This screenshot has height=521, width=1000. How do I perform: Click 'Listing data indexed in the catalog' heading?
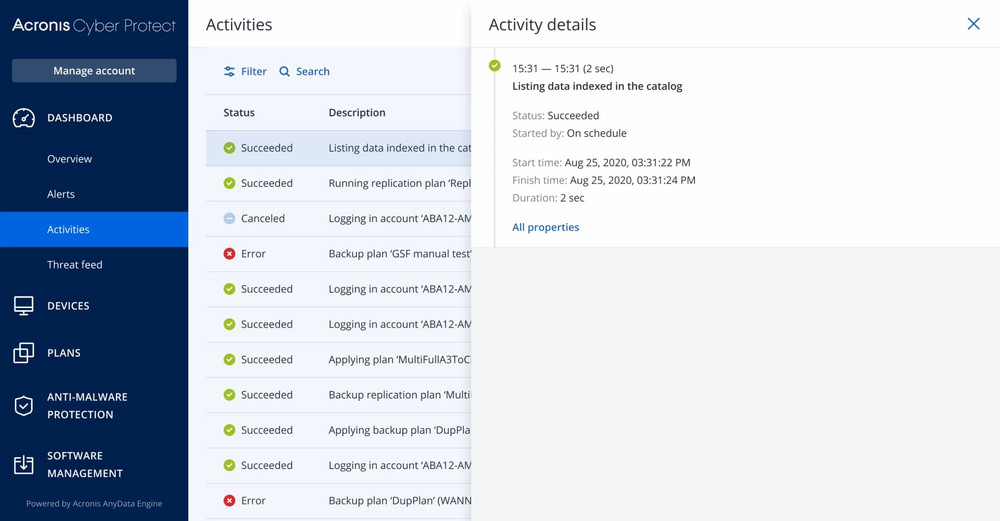[x=597, y=86]
